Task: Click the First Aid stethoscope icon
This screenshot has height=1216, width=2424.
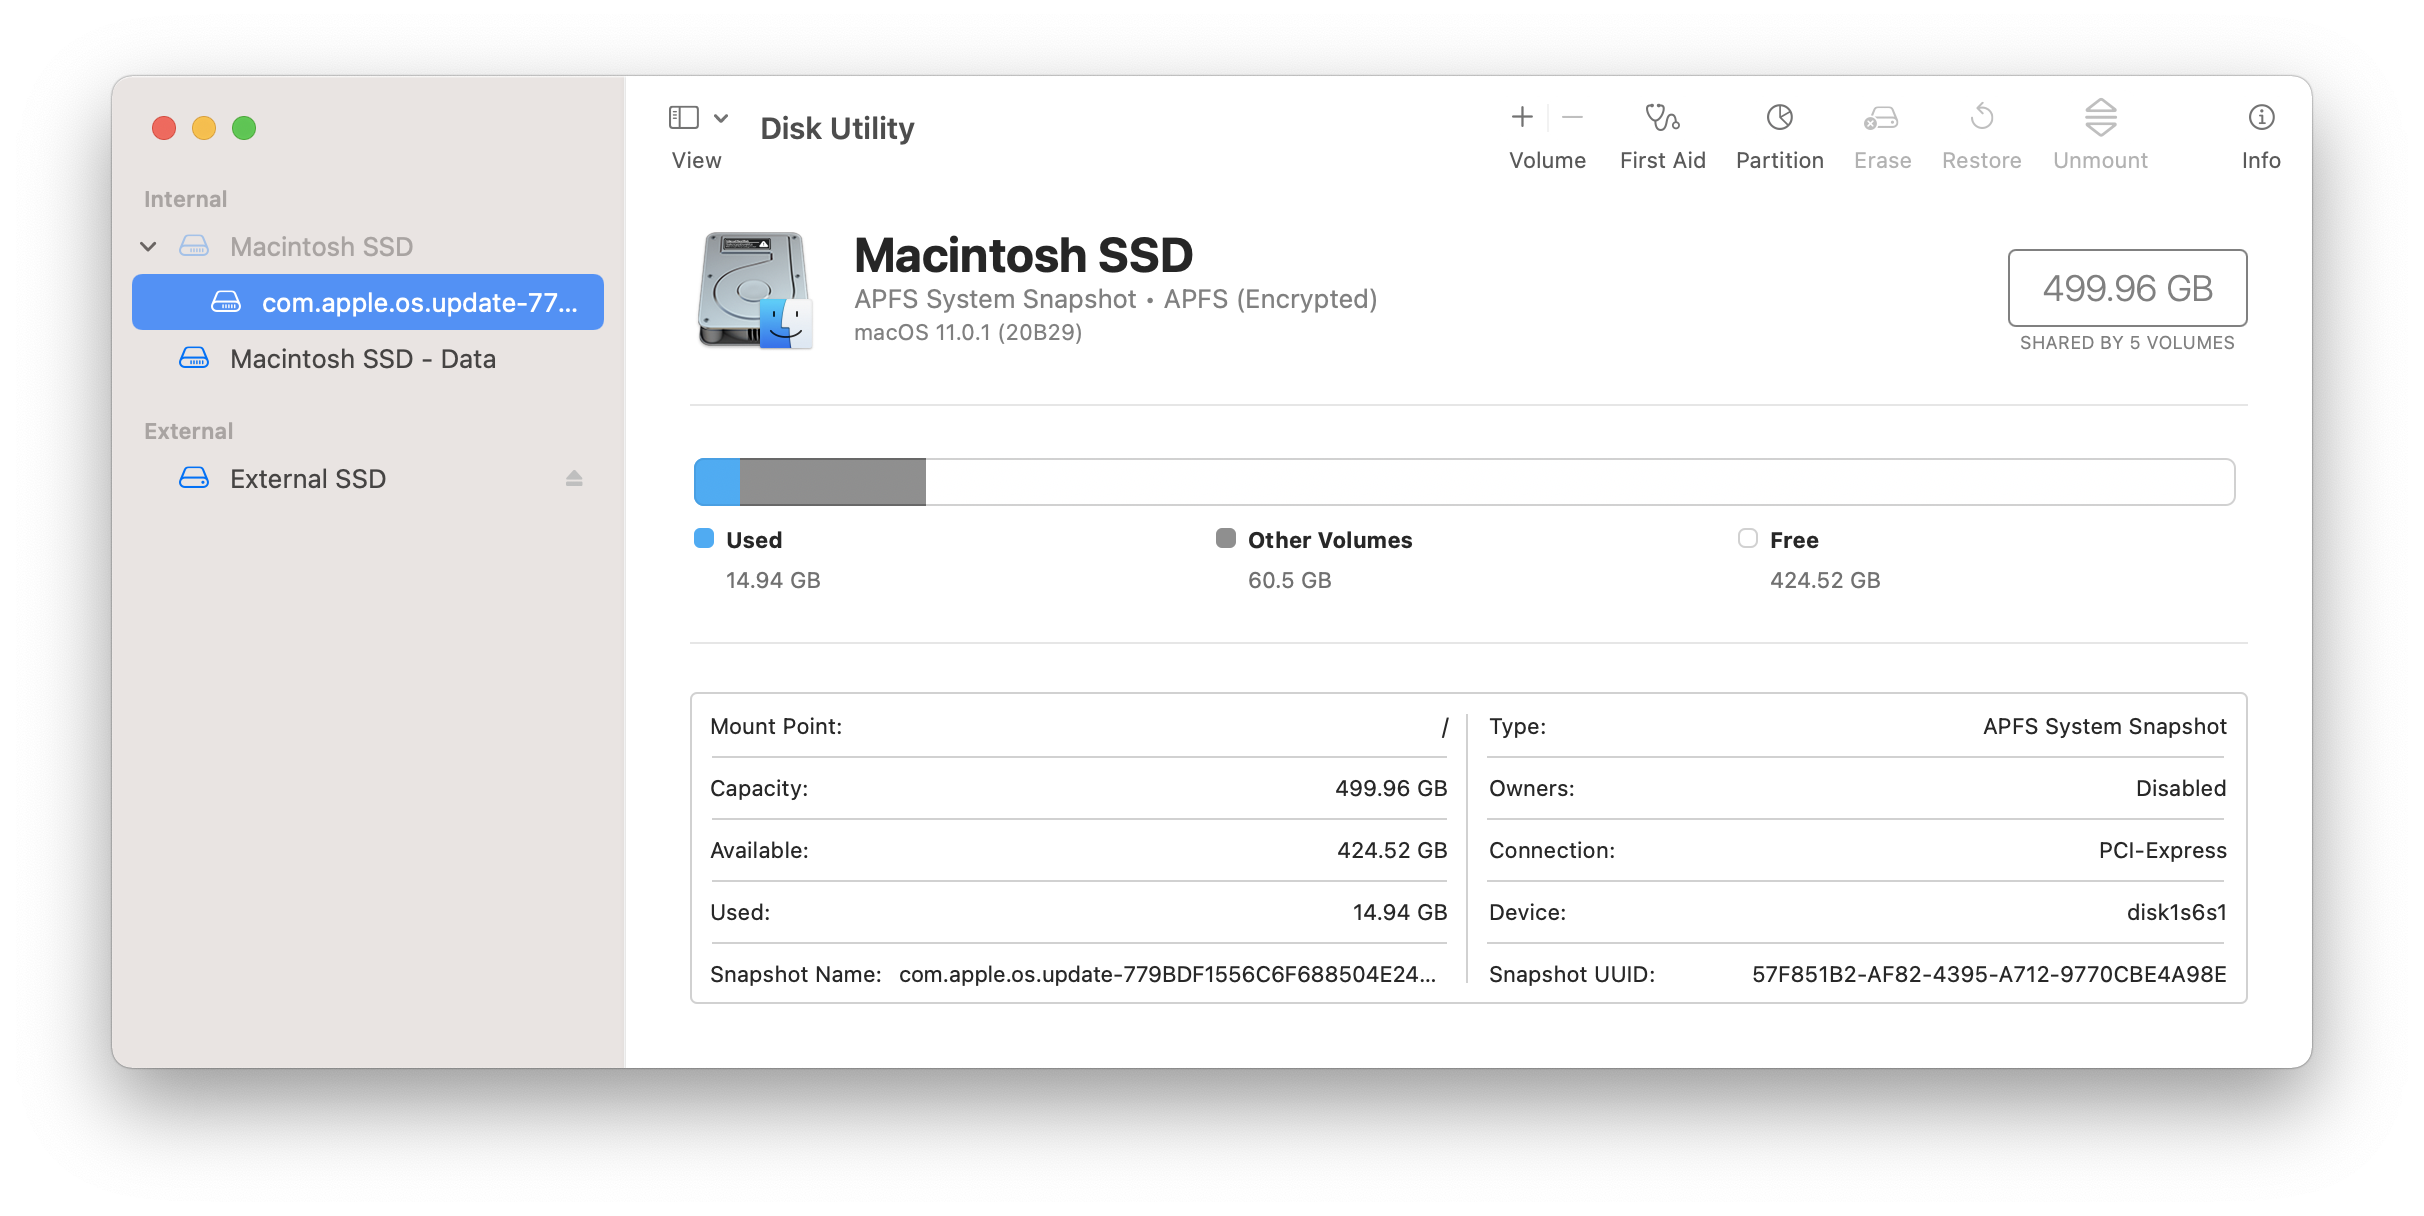Action: click(1662, 118)
